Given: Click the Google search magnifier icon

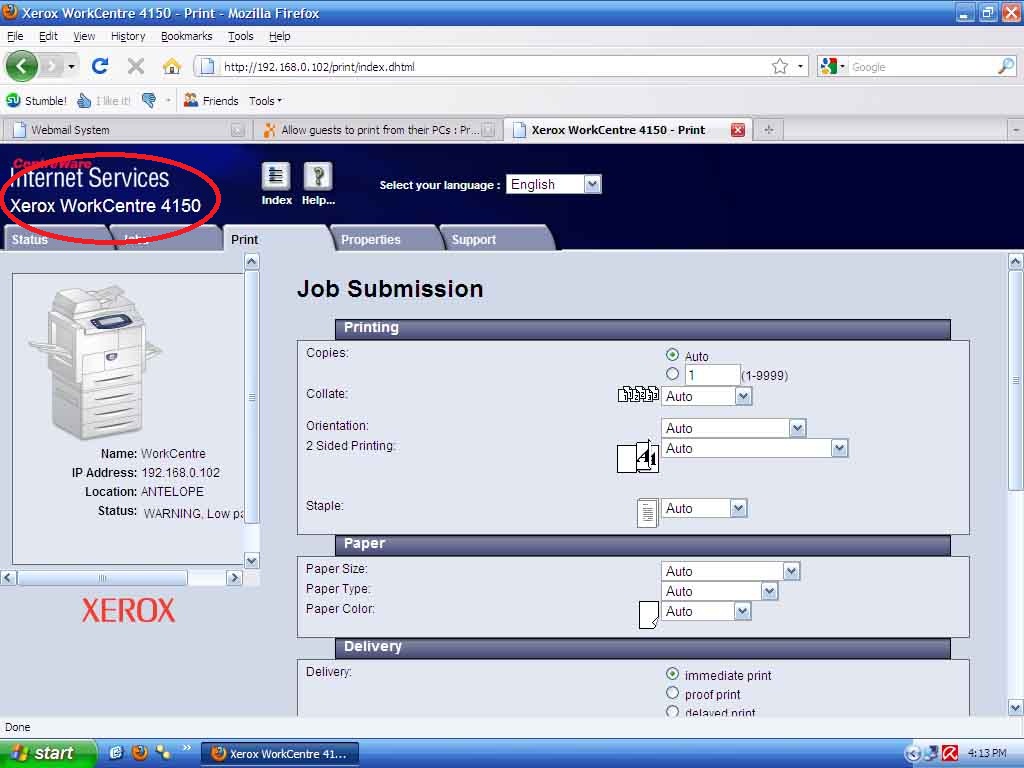Looking at the screenshot, I should coord(1006,66).
